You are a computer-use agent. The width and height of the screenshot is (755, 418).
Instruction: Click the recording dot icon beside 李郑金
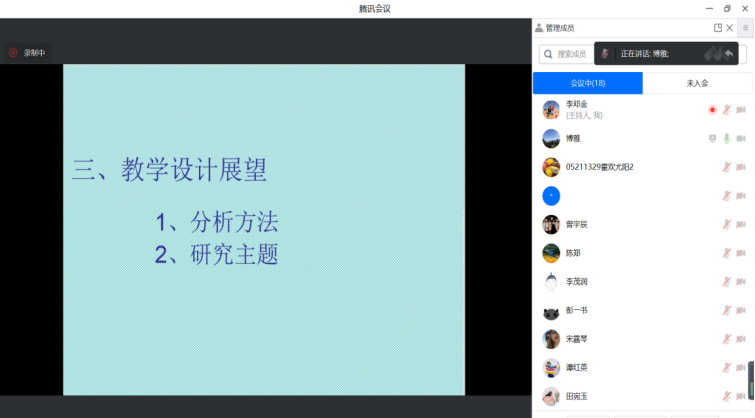pos(712,110)
